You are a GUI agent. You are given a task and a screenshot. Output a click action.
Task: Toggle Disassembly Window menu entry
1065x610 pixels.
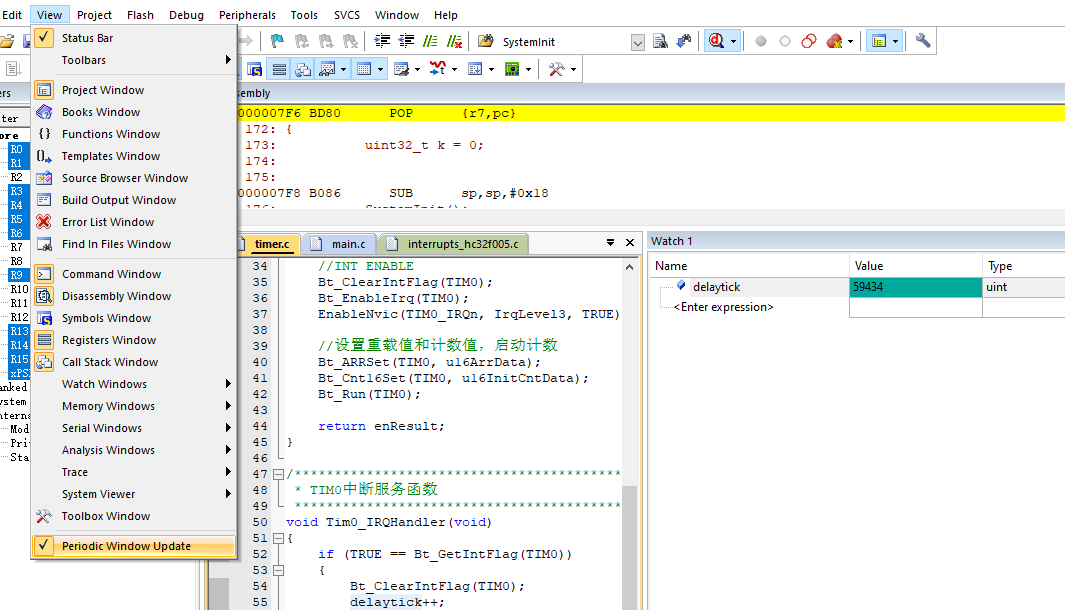[x=134, y=296]
